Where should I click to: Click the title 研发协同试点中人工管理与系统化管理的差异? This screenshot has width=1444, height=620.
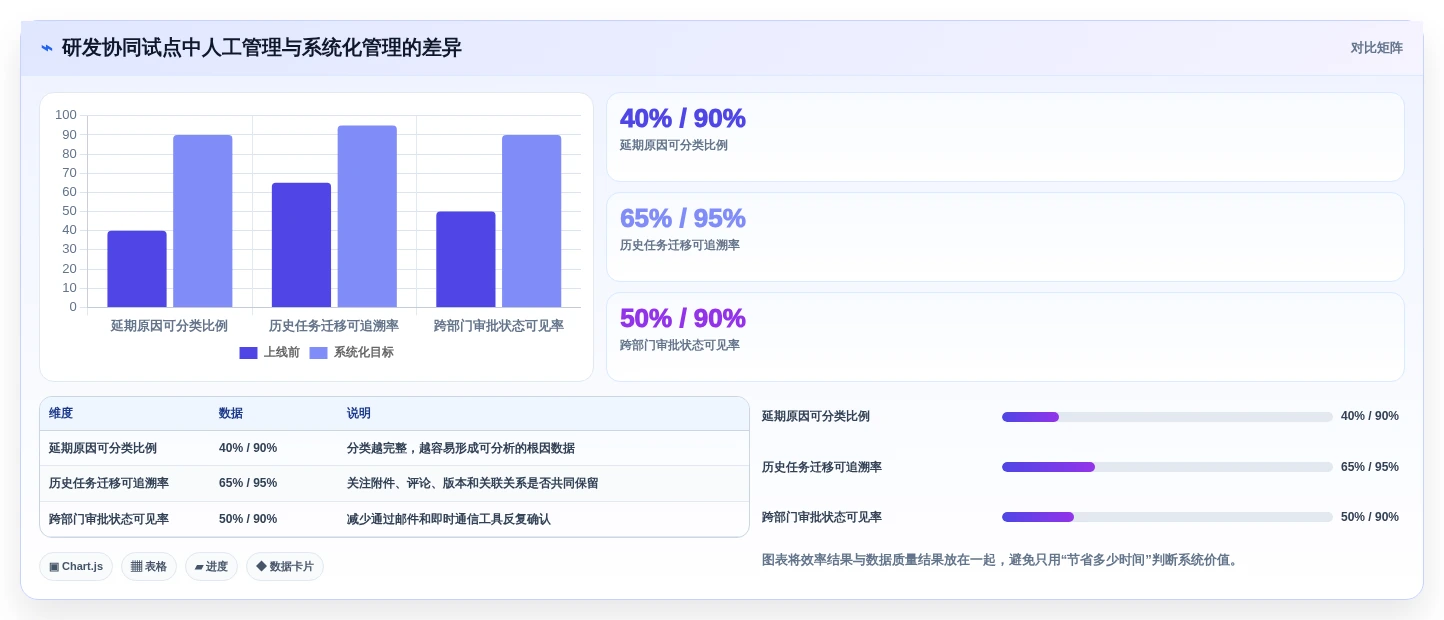(x=261, y=48)
